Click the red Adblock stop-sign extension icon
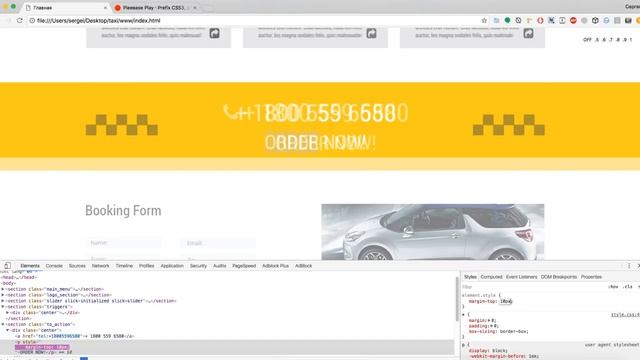 pyautogui.click(x=573, y=20)
